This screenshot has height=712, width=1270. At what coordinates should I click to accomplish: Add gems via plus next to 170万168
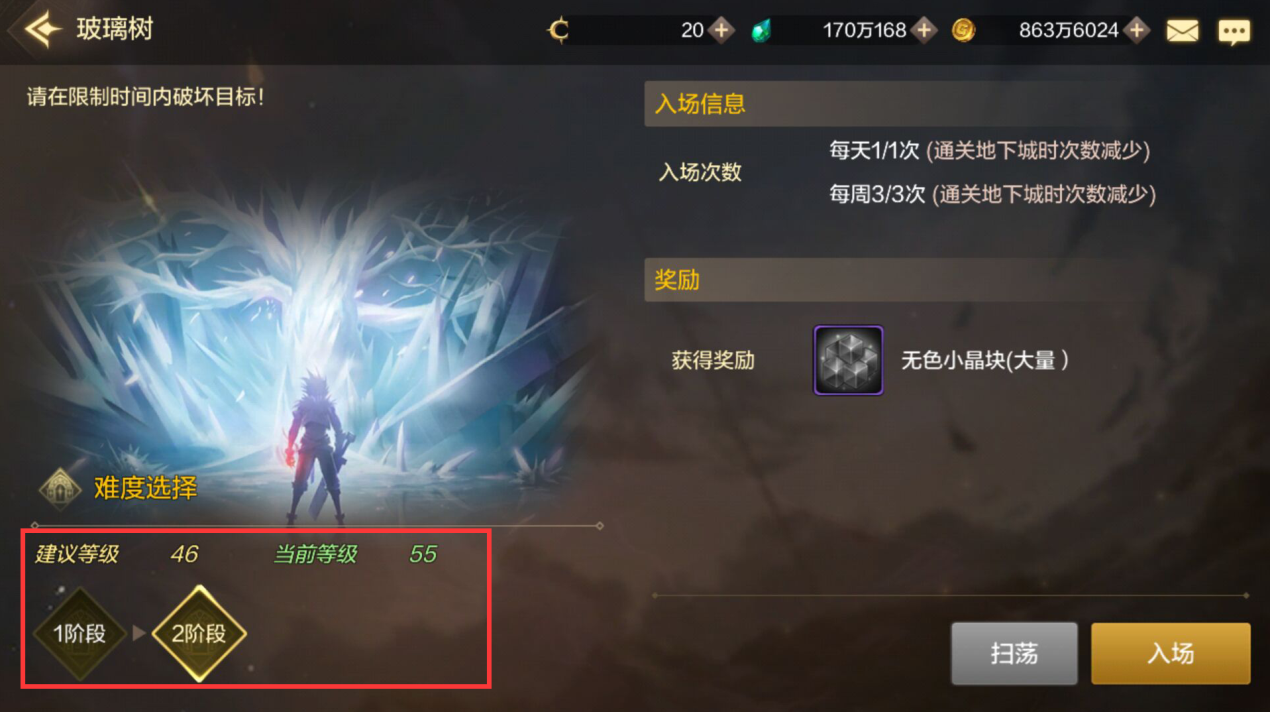click(x=924, y=31)
